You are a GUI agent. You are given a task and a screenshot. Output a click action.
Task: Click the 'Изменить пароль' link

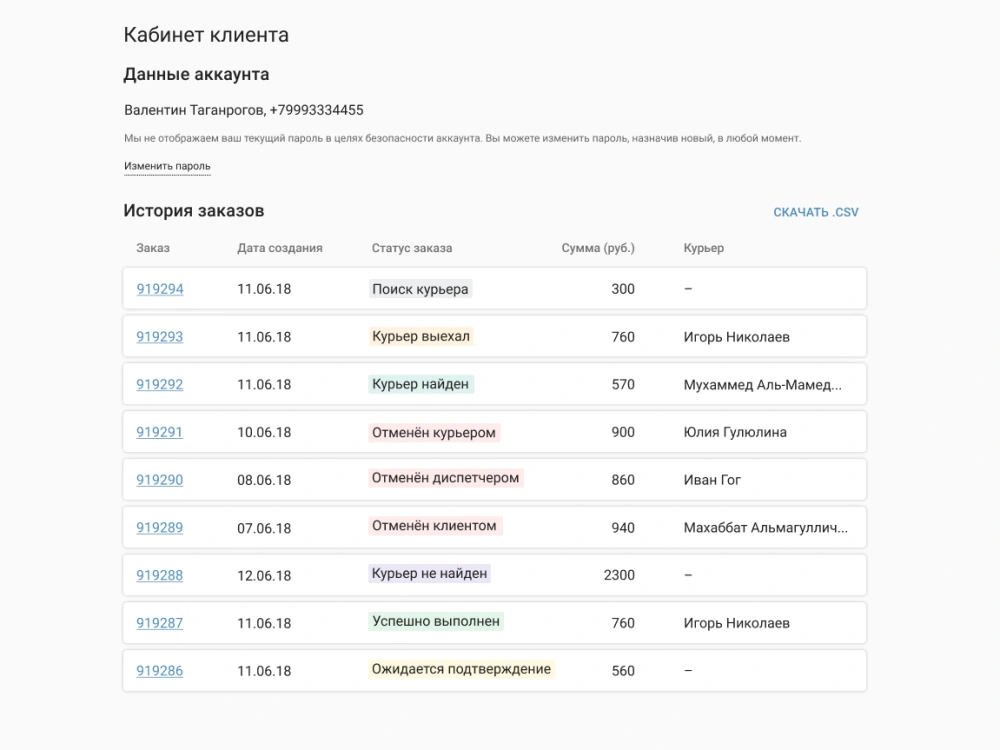point(167,166)
